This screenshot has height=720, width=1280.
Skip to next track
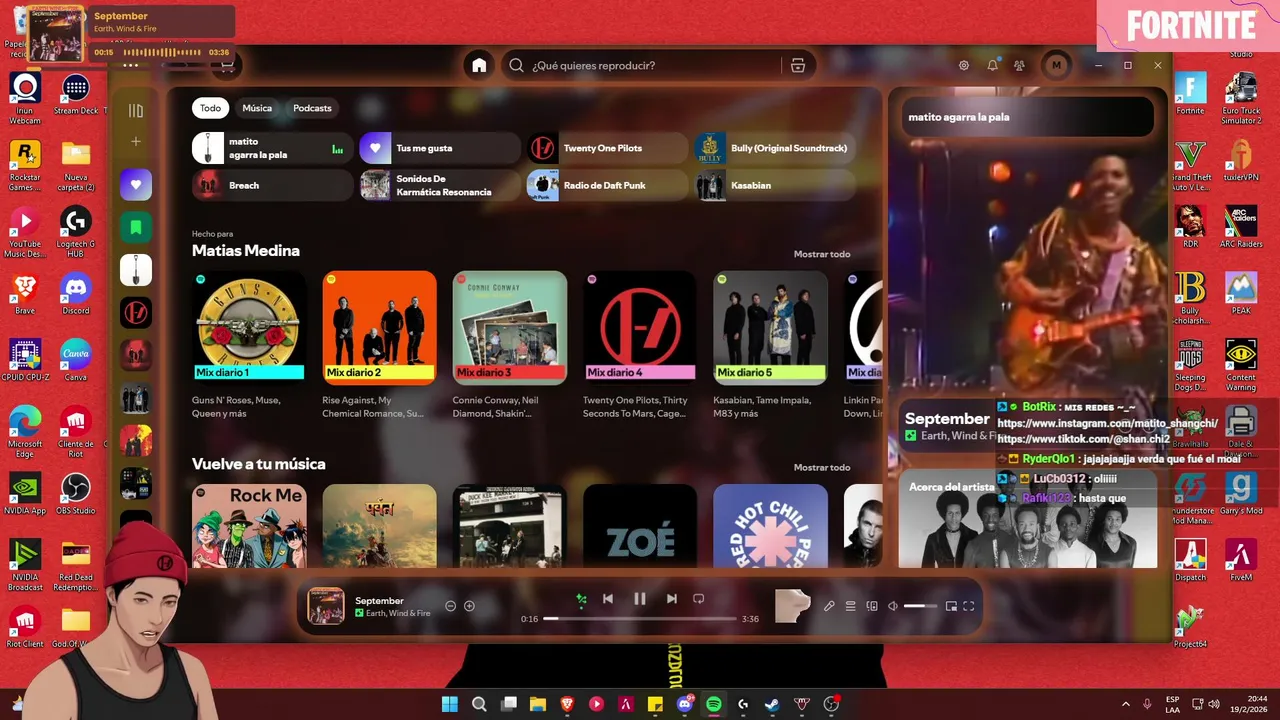(x=672, y=599)
